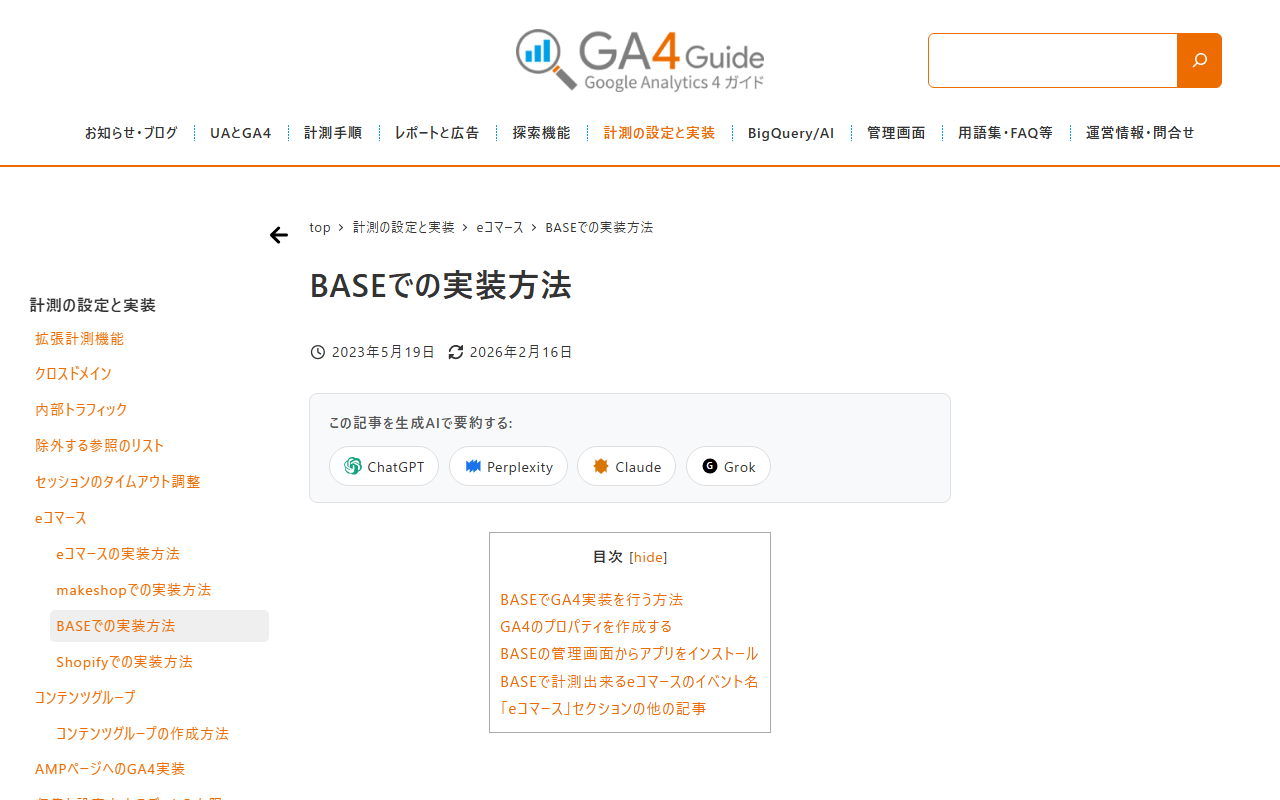The image size is (1280, 800).
Task: Open sidebar link コンテンツグループの作成方法
Action: tap(142, 733)
